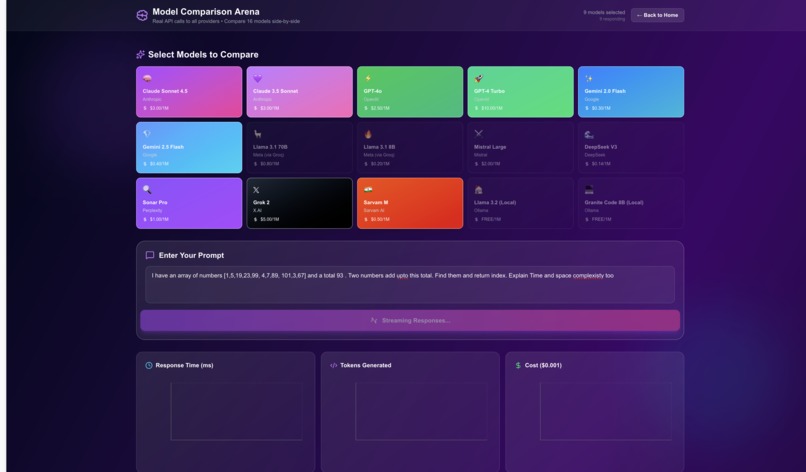Enable the Llama 3.2 (Local) model card
806x472 pixels.
click(x=520, y=203)
